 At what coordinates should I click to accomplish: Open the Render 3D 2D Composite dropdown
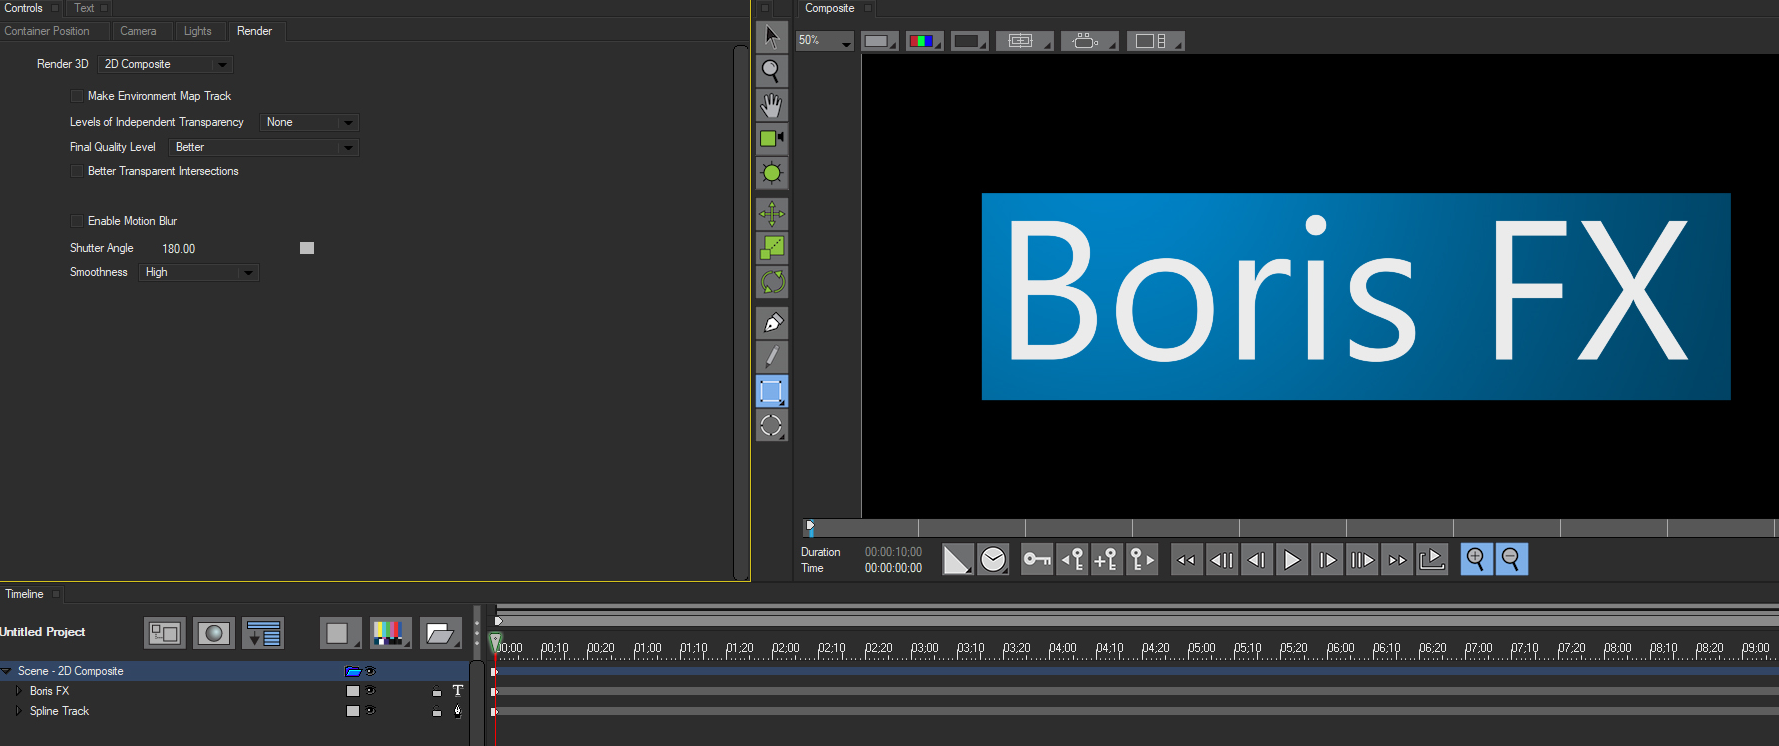[166, 64]
